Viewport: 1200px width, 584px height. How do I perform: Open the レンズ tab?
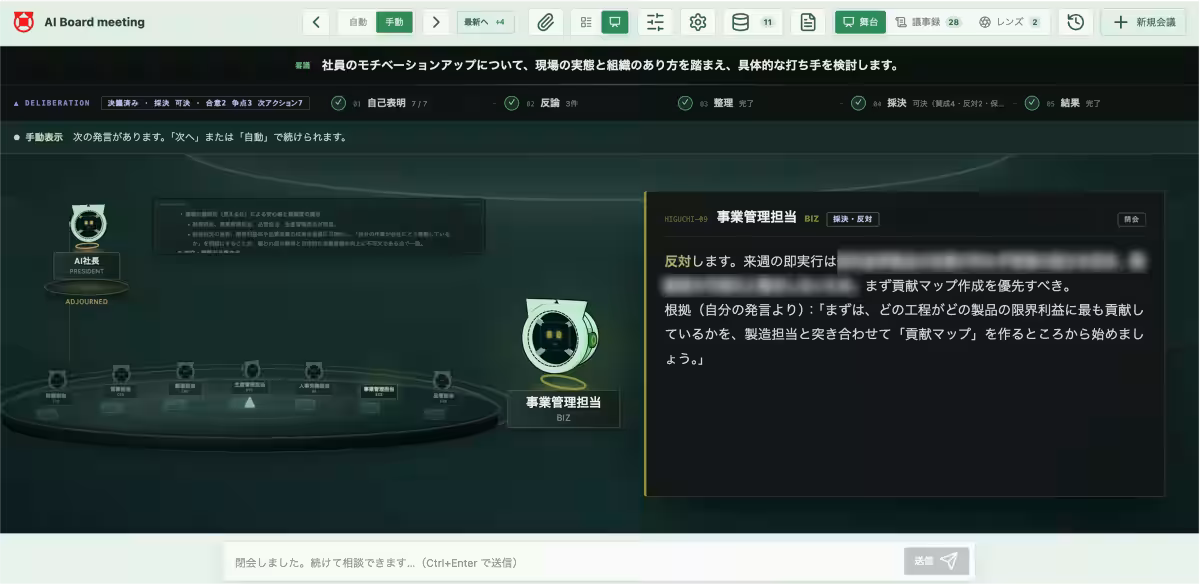point(1010,22)
